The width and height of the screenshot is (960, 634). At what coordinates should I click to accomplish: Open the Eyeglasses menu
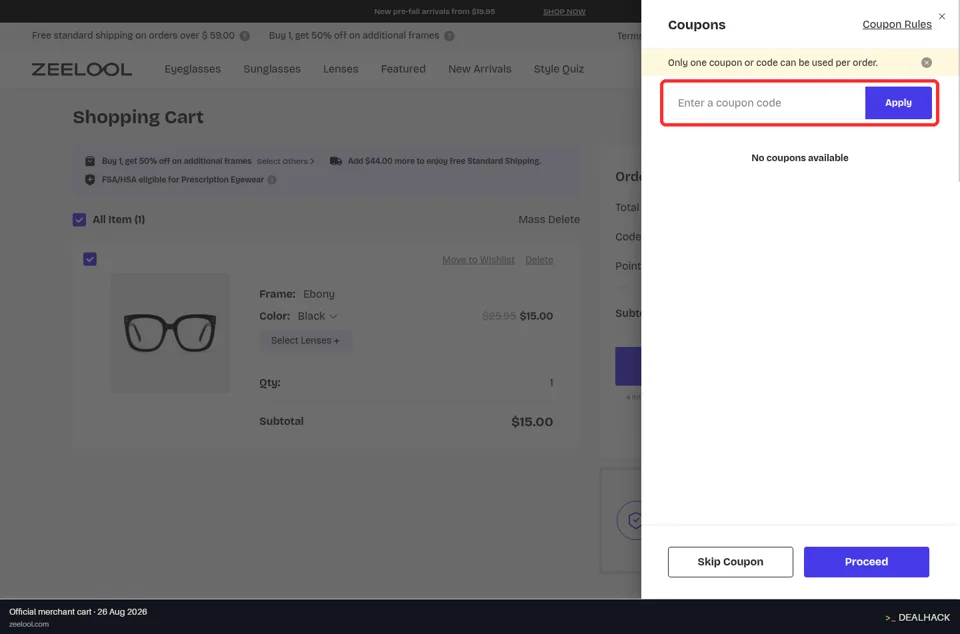click(192, 69)
